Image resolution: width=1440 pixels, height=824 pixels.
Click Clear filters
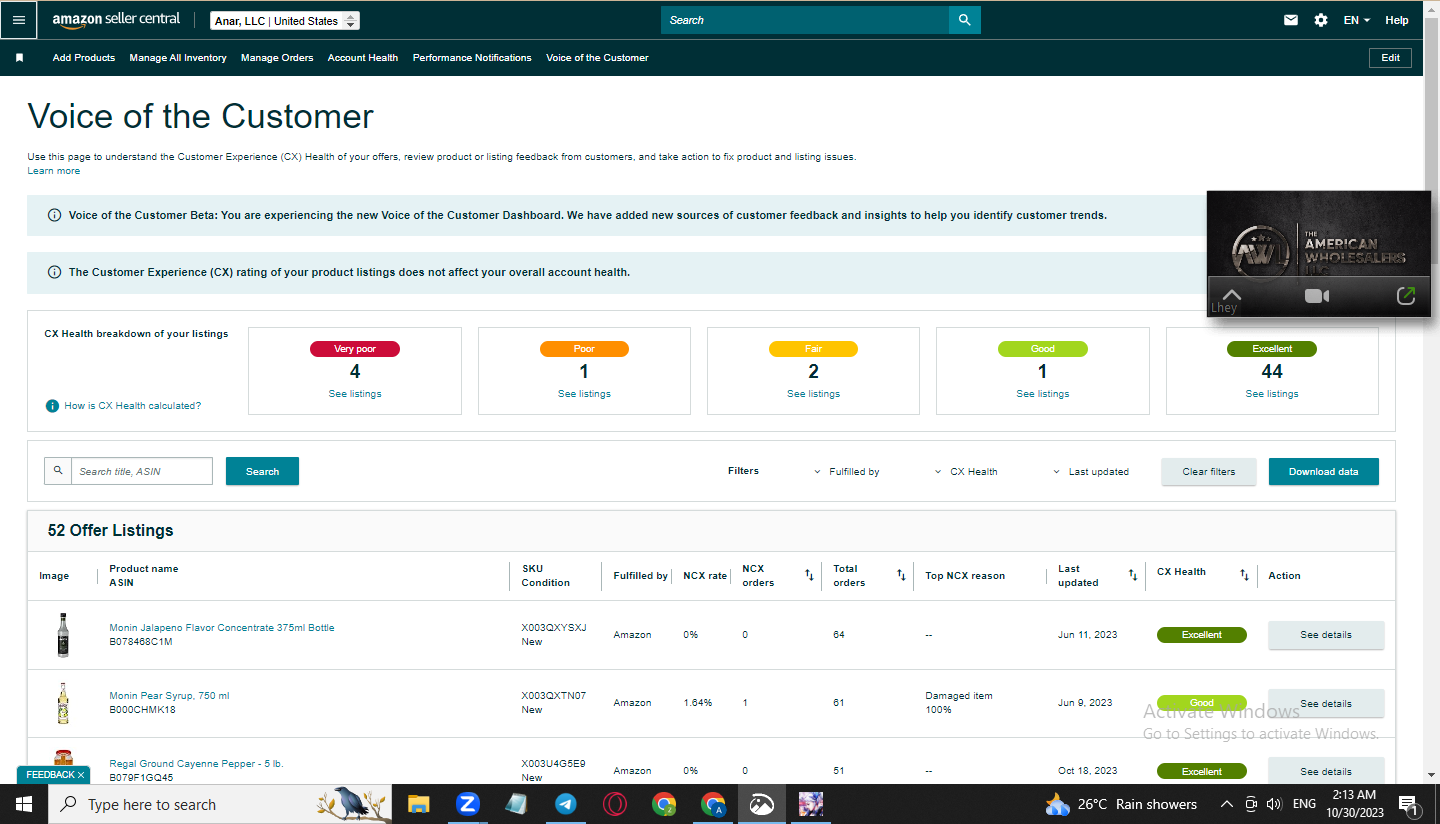pos(1209,472)
